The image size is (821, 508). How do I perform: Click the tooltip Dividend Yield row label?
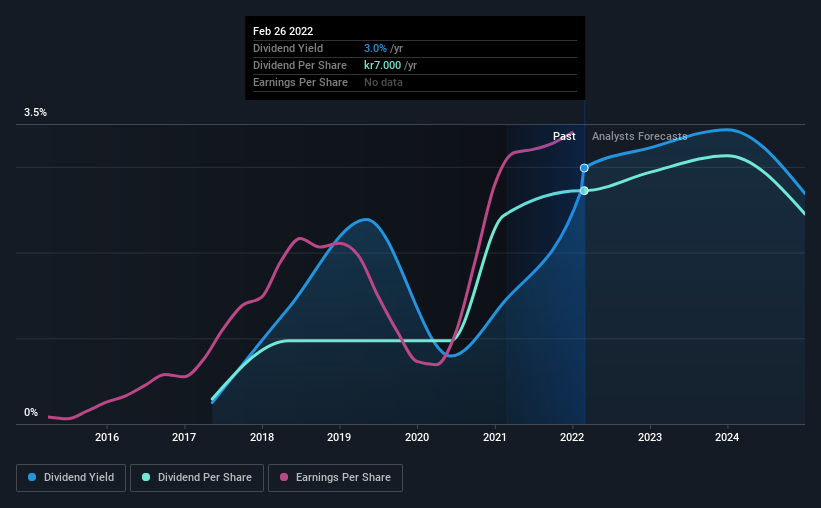point(288,48)
